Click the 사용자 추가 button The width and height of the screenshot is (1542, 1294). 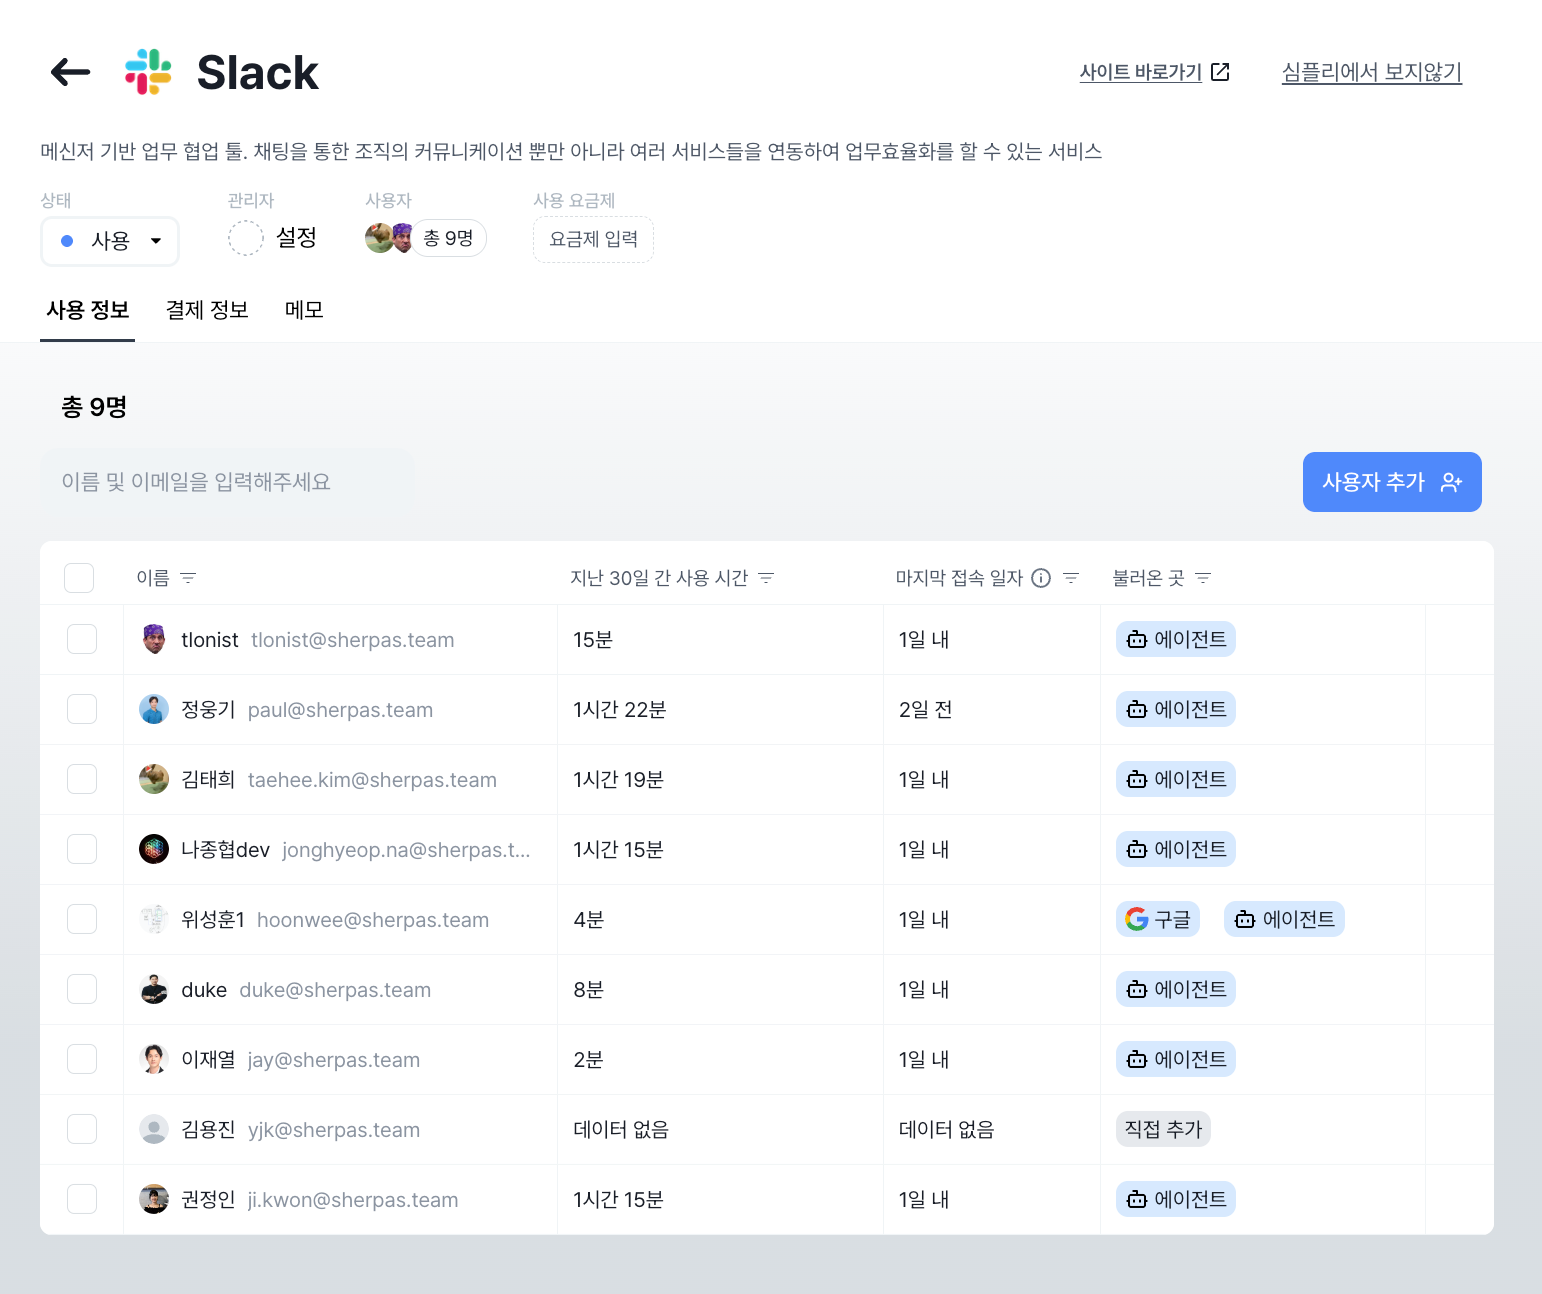pyautogui.click(x=1392, y=482)
